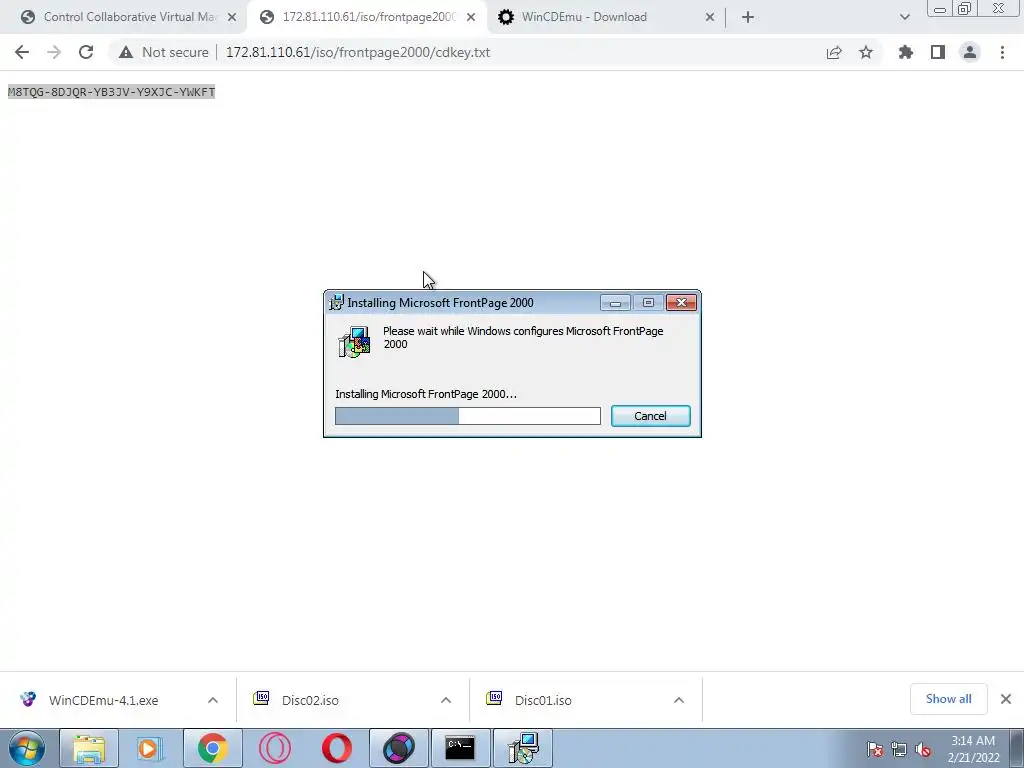Minimize the Installing Microsoft FrontPage 2000 dialog
This screenshot has height=768, width=1024.
coord(615,303)
